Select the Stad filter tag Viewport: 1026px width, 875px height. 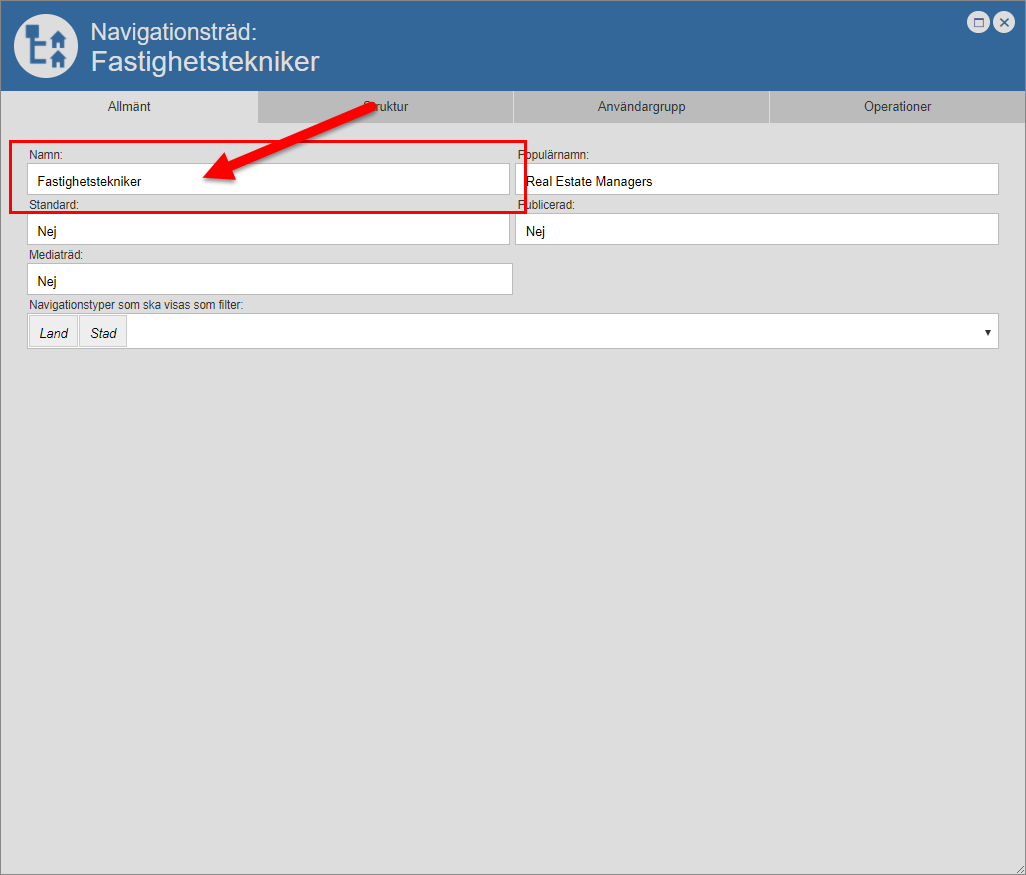click(x=103, y=333)
